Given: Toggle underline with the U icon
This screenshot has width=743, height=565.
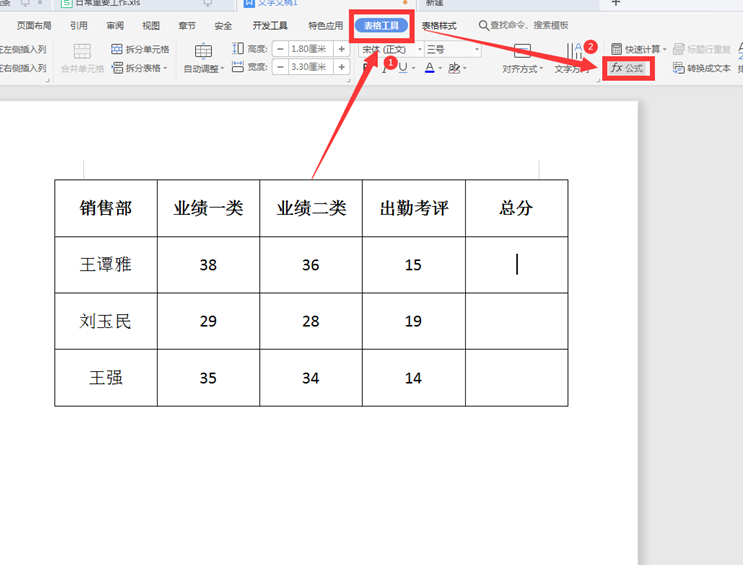Looking at the screenshot, I should (x=403, y=68).
